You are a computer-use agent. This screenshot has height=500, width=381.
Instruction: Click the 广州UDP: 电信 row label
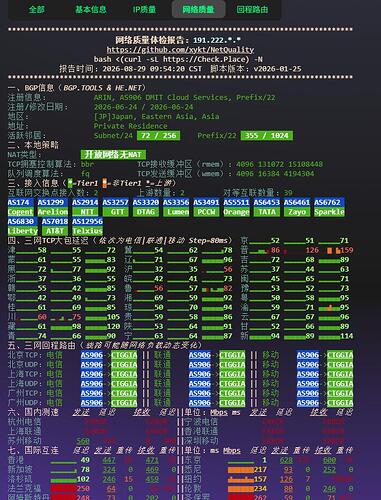click(x=35, y=403)
